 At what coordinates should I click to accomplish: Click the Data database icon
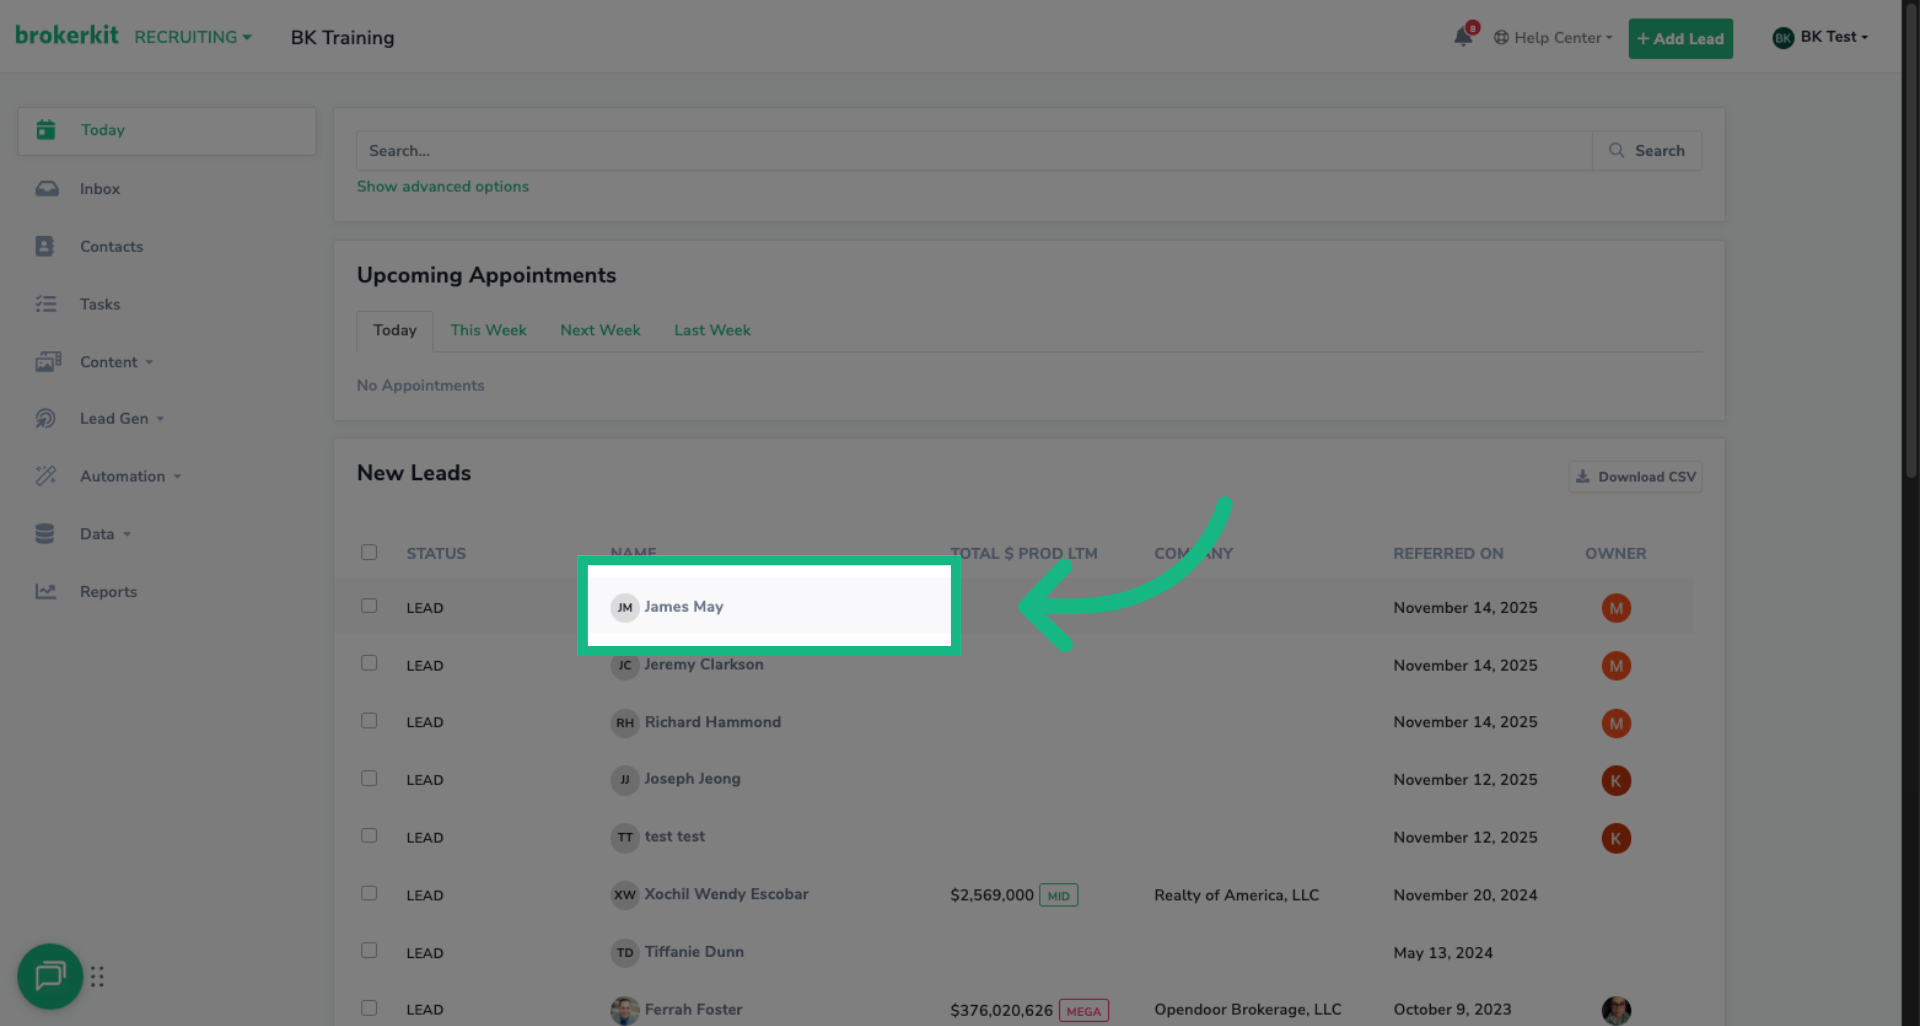point(45,534)
